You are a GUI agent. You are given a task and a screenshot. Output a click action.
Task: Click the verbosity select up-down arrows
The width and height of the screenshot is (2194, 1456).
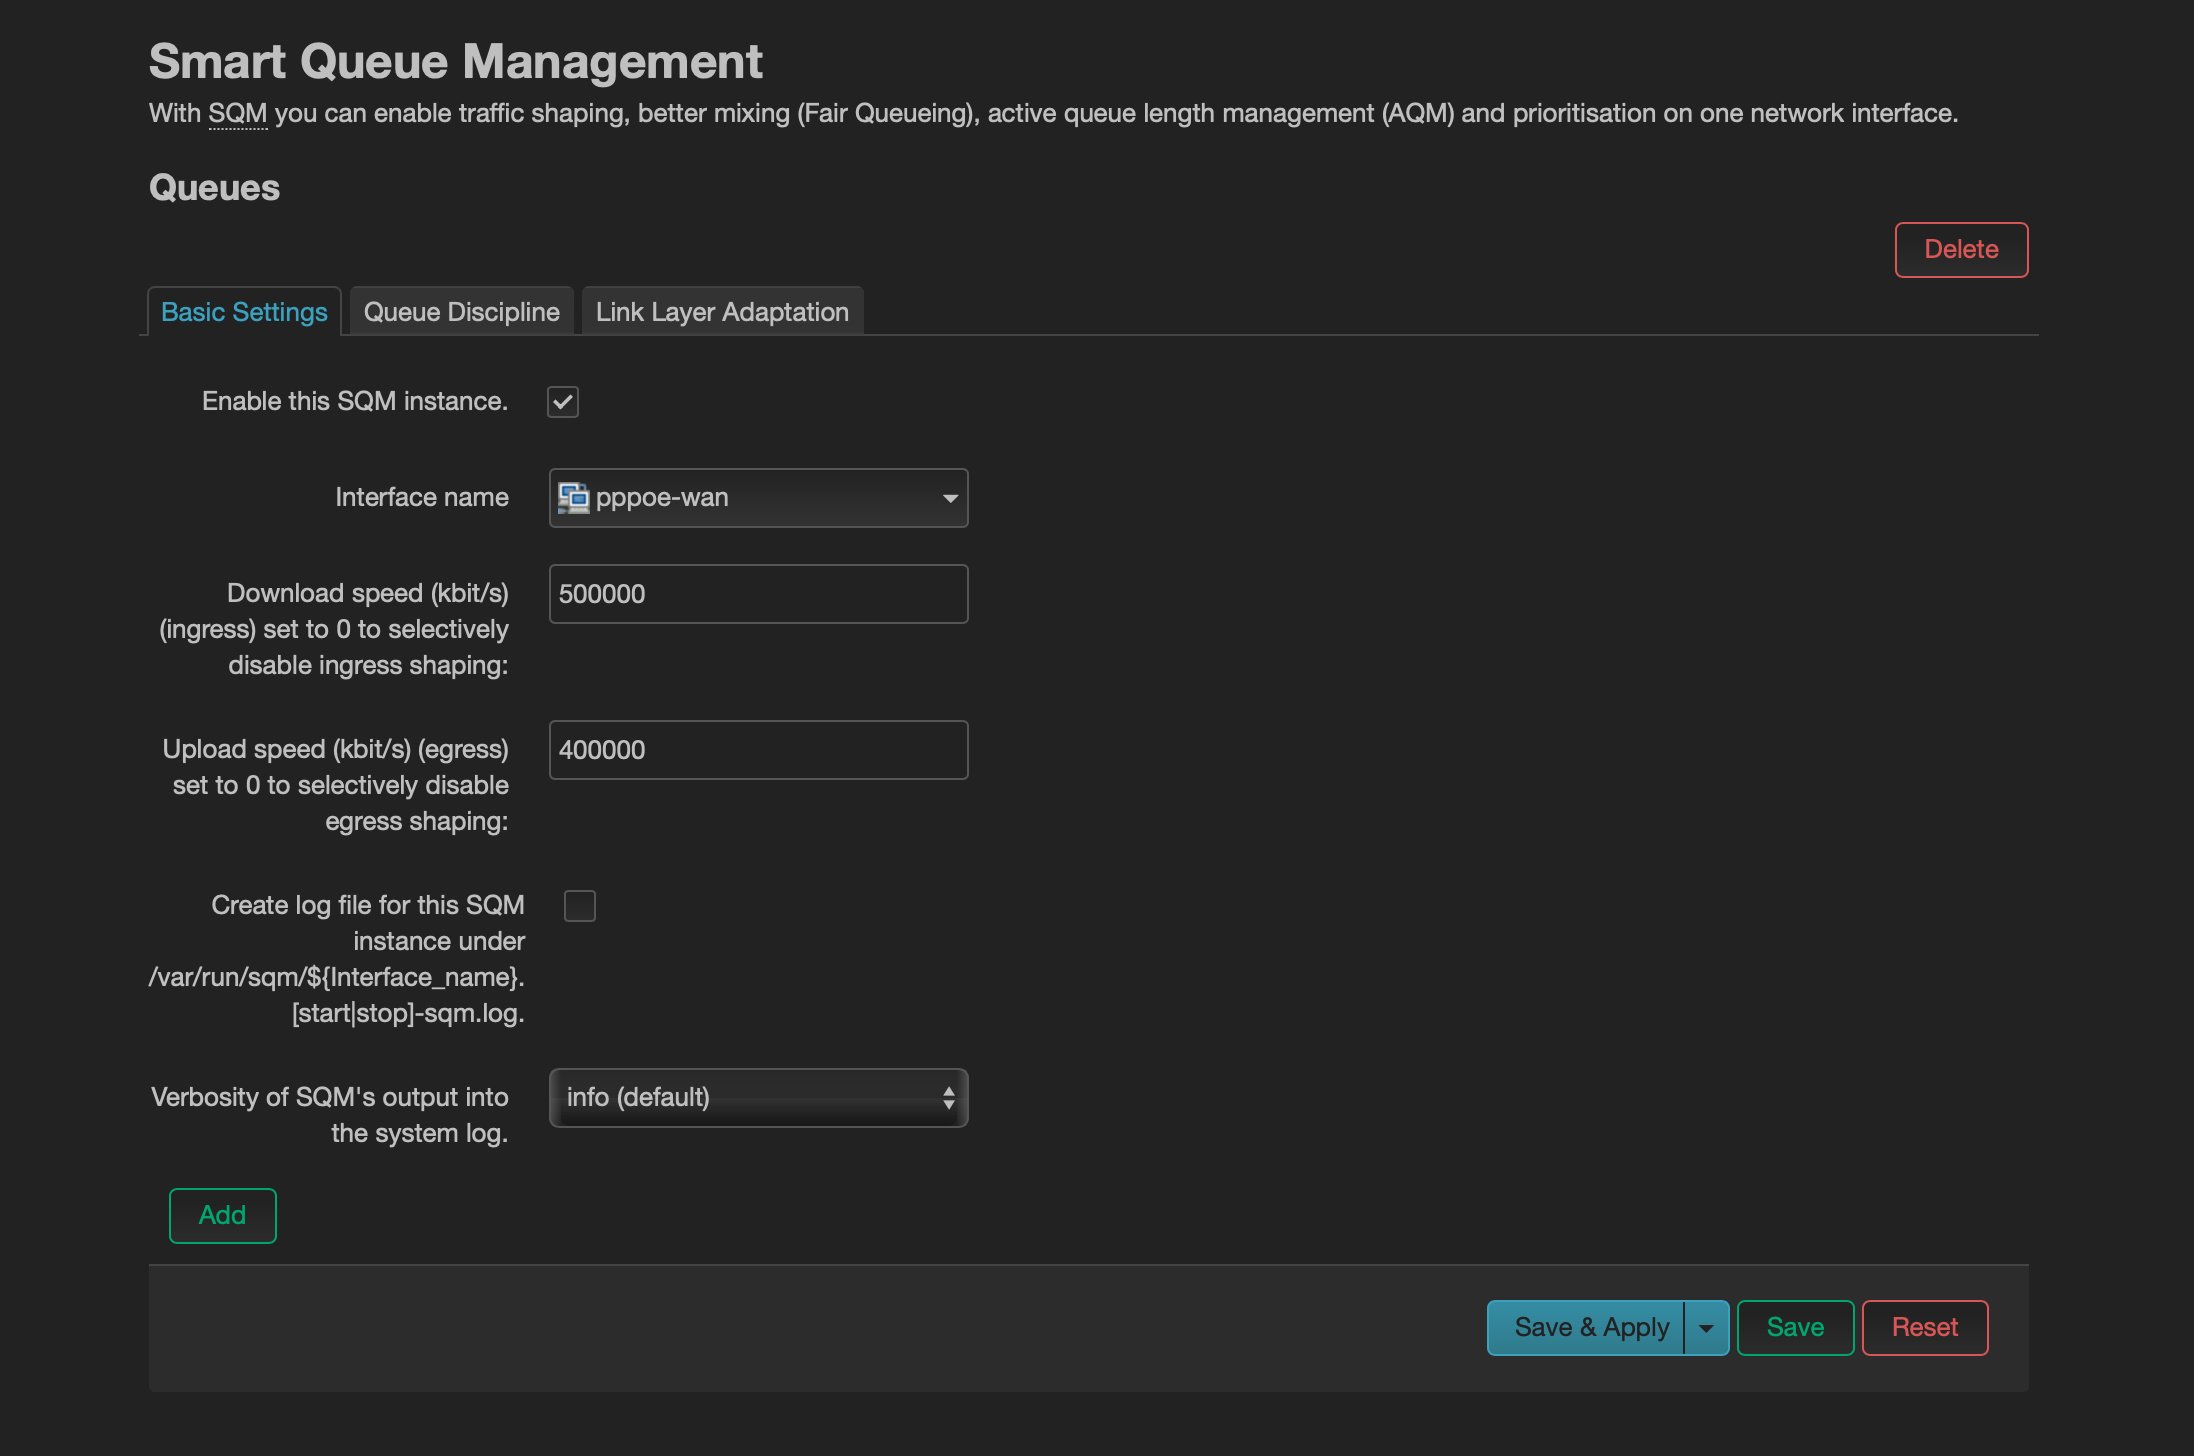pyautogui.click(x=948, y=1098)
